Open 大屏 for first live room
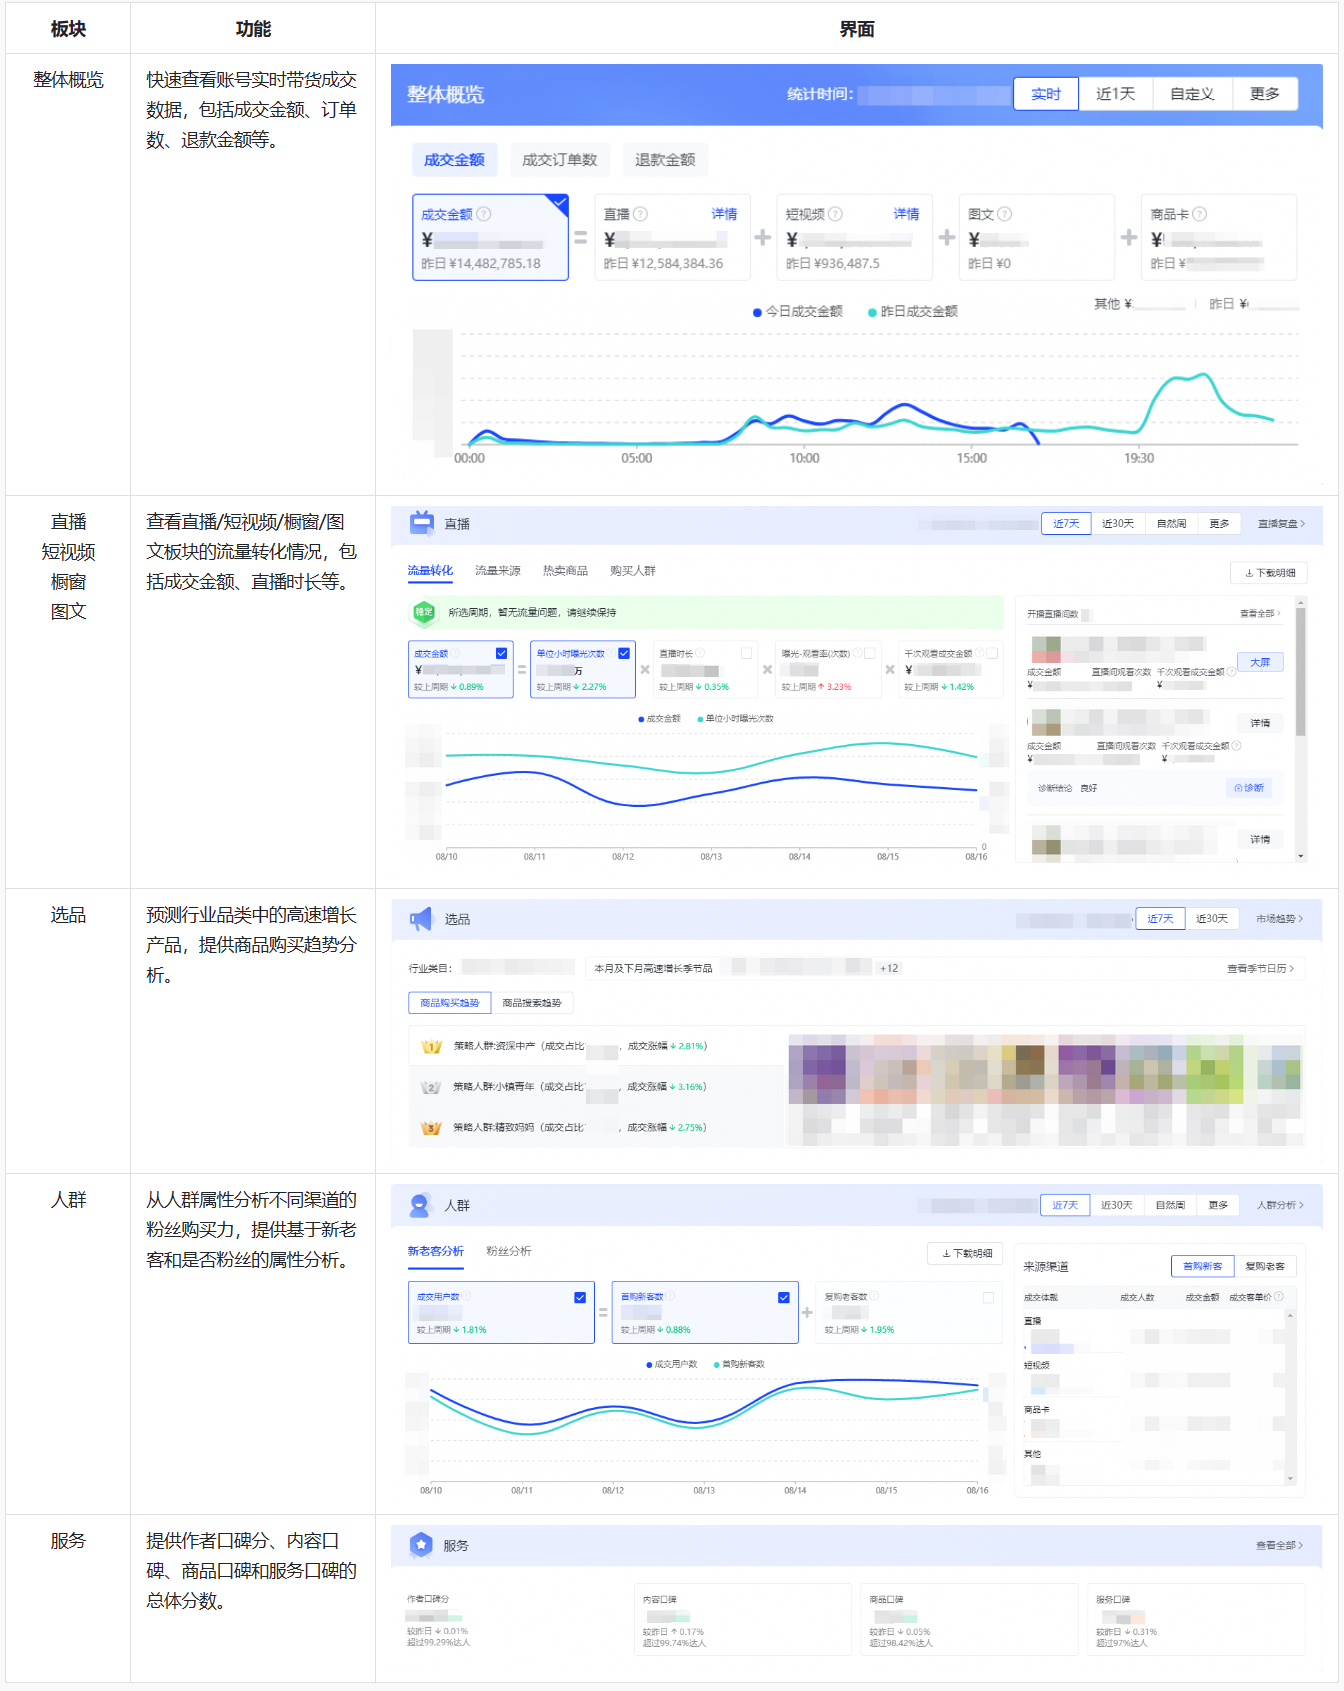The height and width of the screenshot is (1691, 1344). click(1260, 662)
